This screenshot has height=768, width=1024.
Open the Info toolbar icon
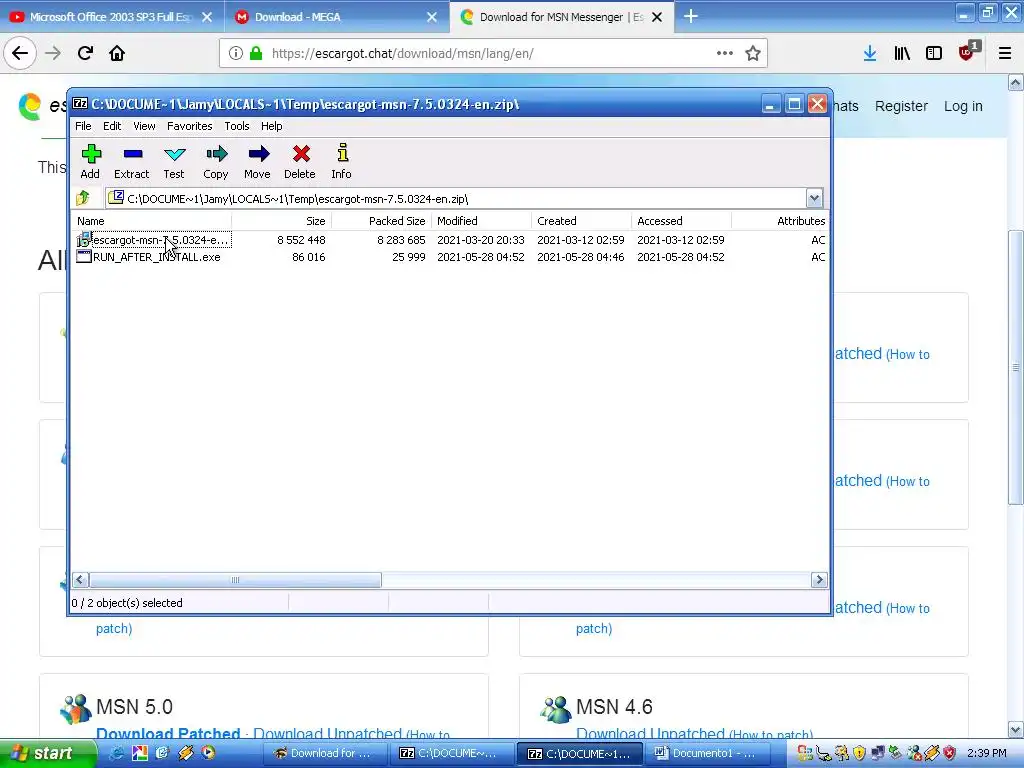pyautogui.click(x=342, y=161)
